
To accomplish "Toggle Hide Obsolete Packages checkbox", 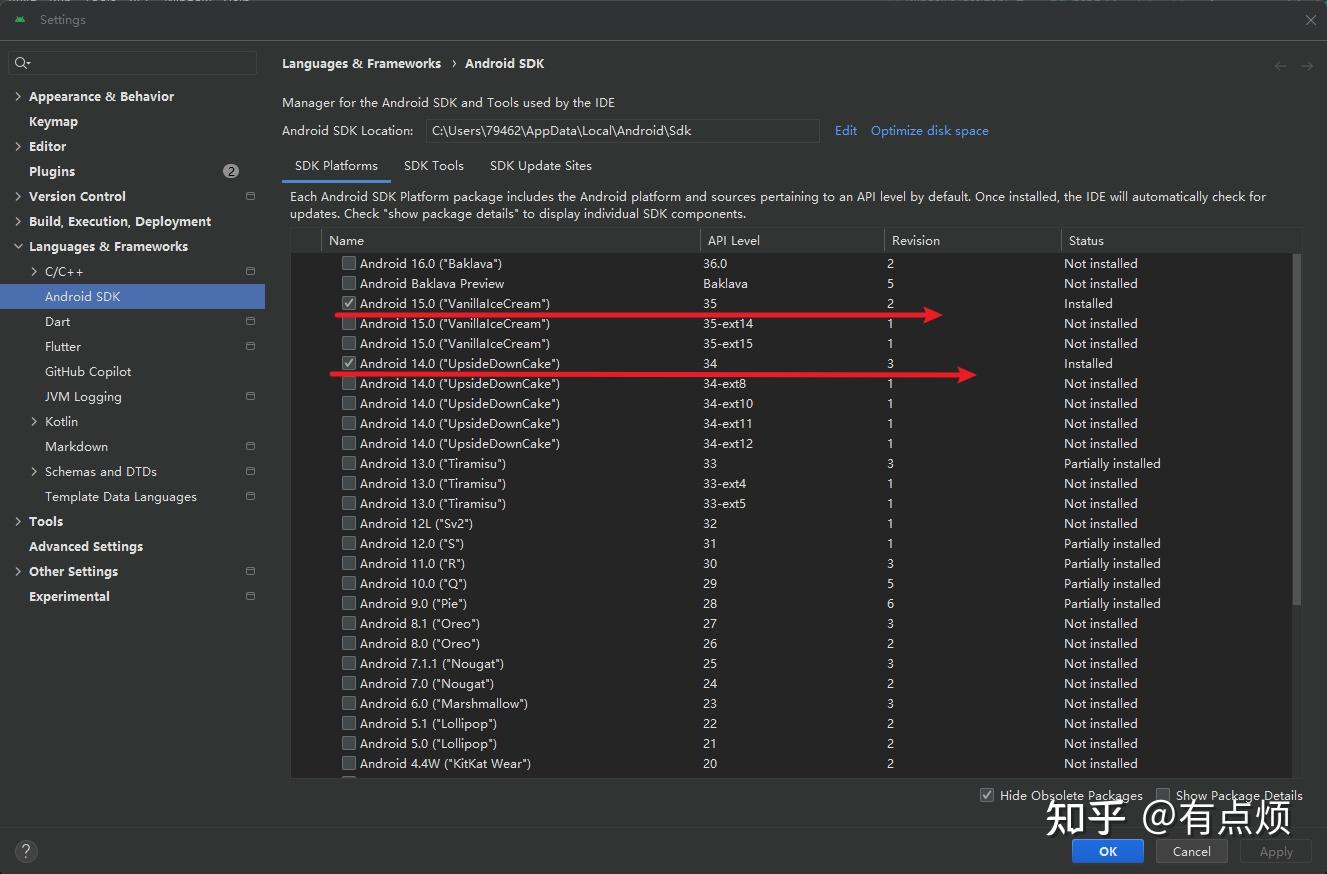I will click(987, 795).
